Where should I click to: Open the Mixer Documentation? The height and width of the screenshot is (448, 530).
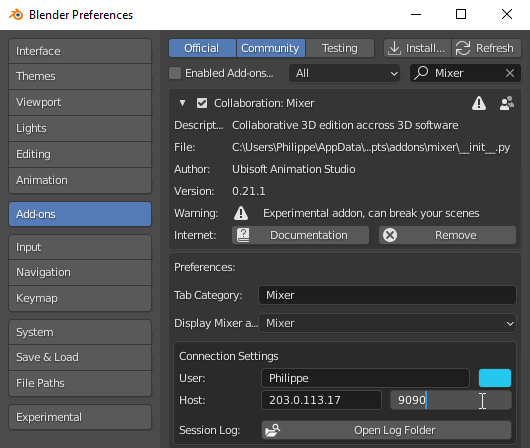300,235
